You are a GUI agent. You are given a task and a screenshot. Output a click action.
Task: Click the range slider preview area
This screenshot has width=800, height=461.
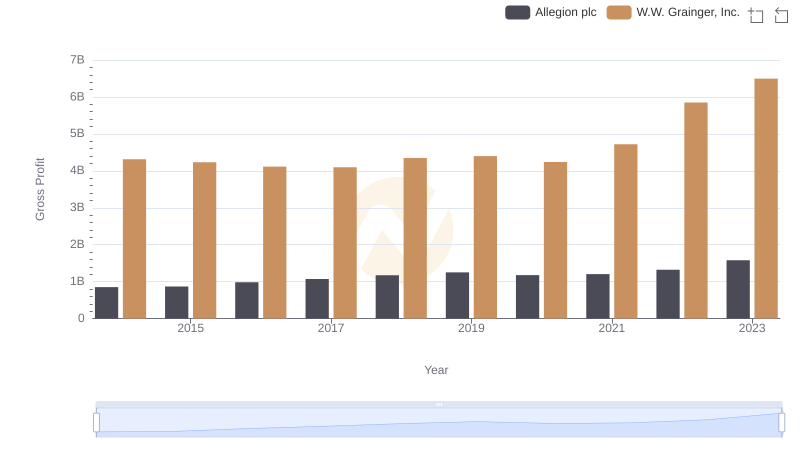click(439, 422)
